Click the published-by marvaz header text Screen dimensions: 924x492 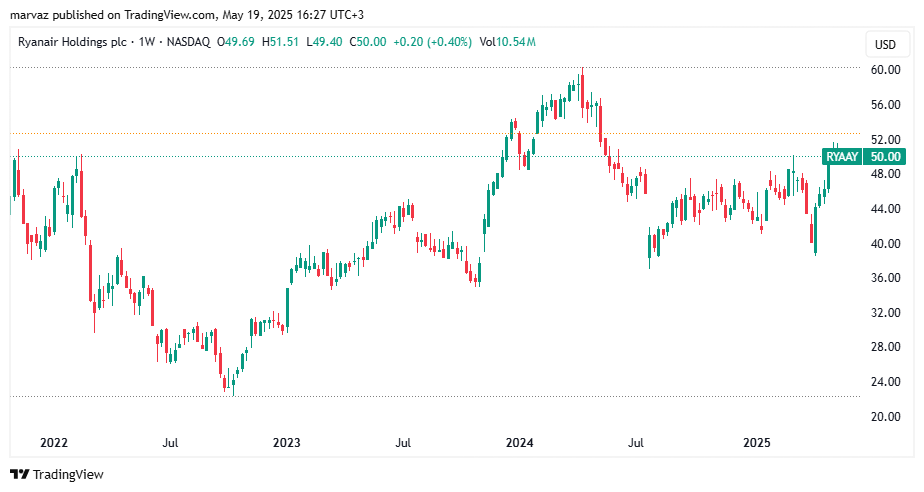coord(187,15)
